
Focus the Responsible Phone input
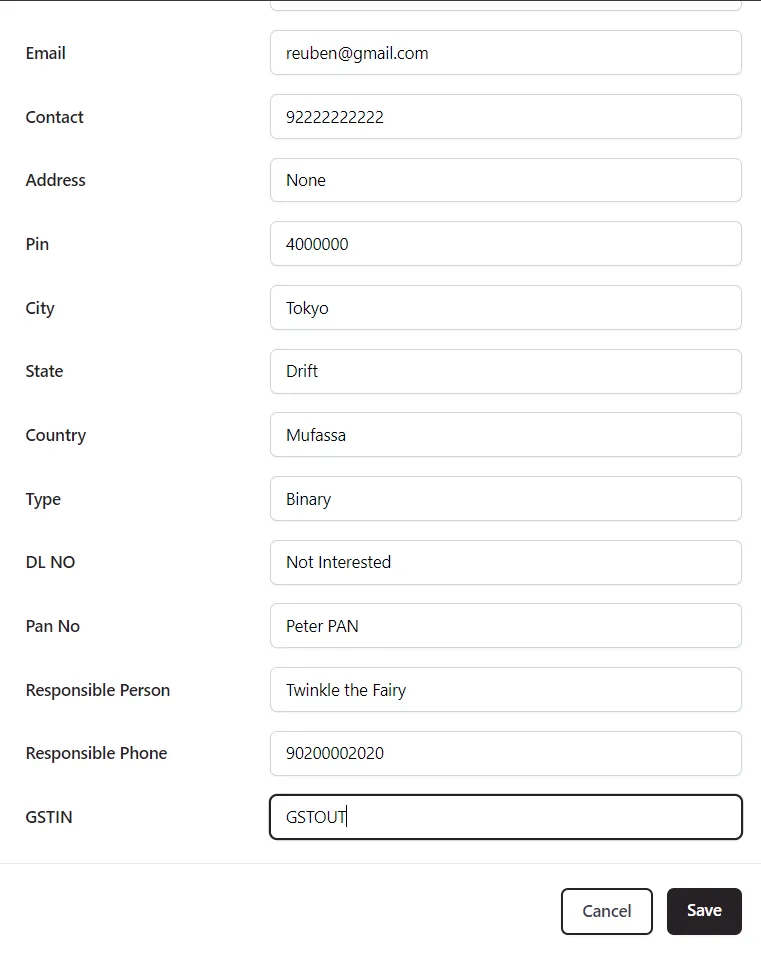(x=505, y=753)
